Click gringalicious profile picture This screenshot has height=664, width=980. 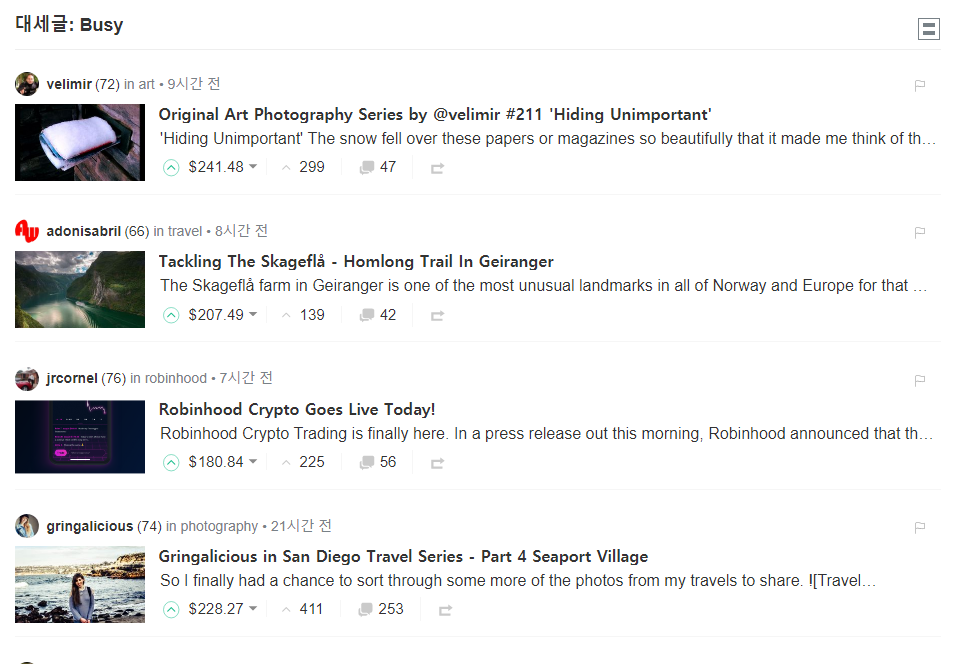click(x=27, y=526)
